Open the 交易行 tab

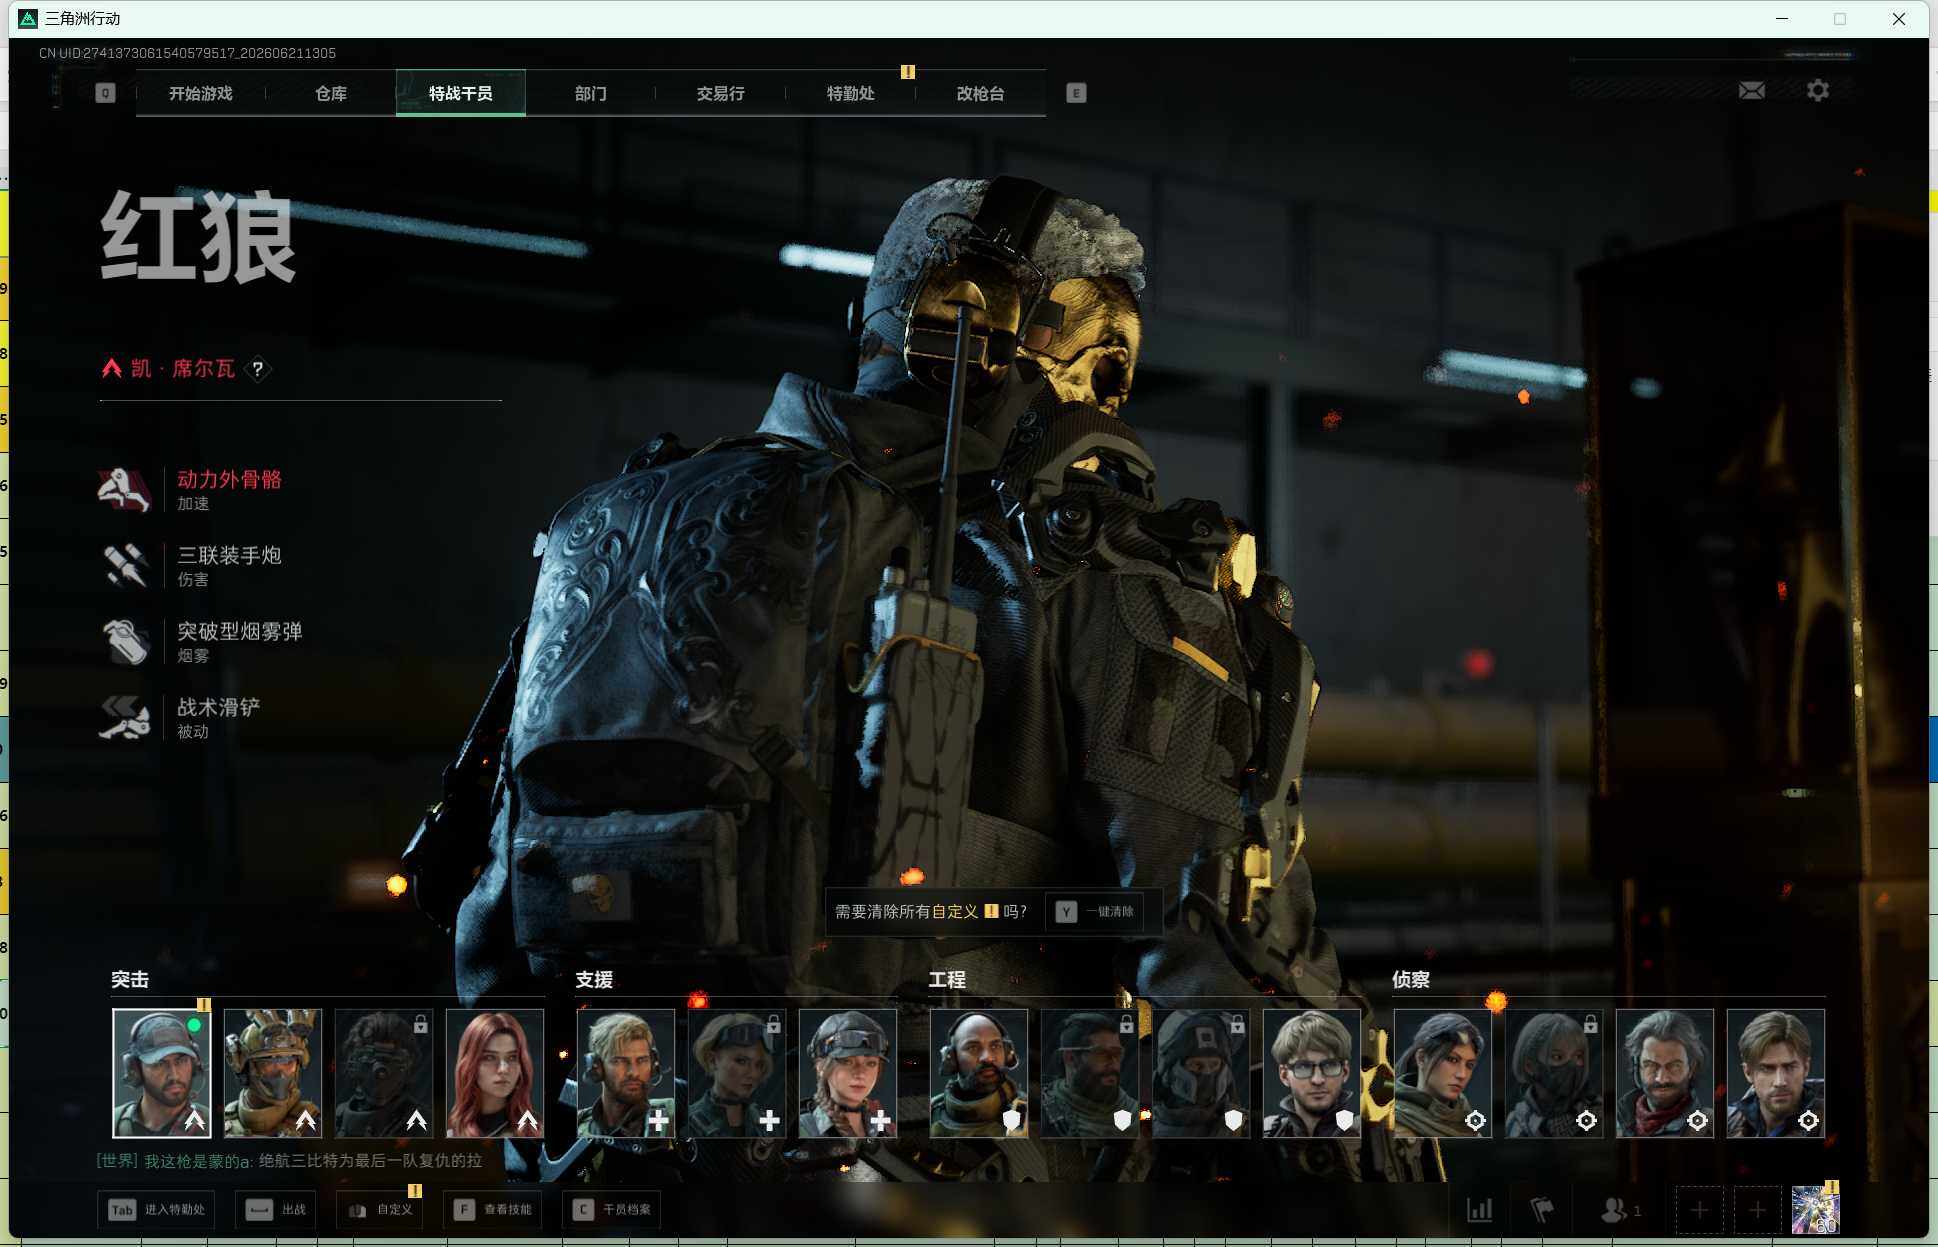(x=720, y=93)
